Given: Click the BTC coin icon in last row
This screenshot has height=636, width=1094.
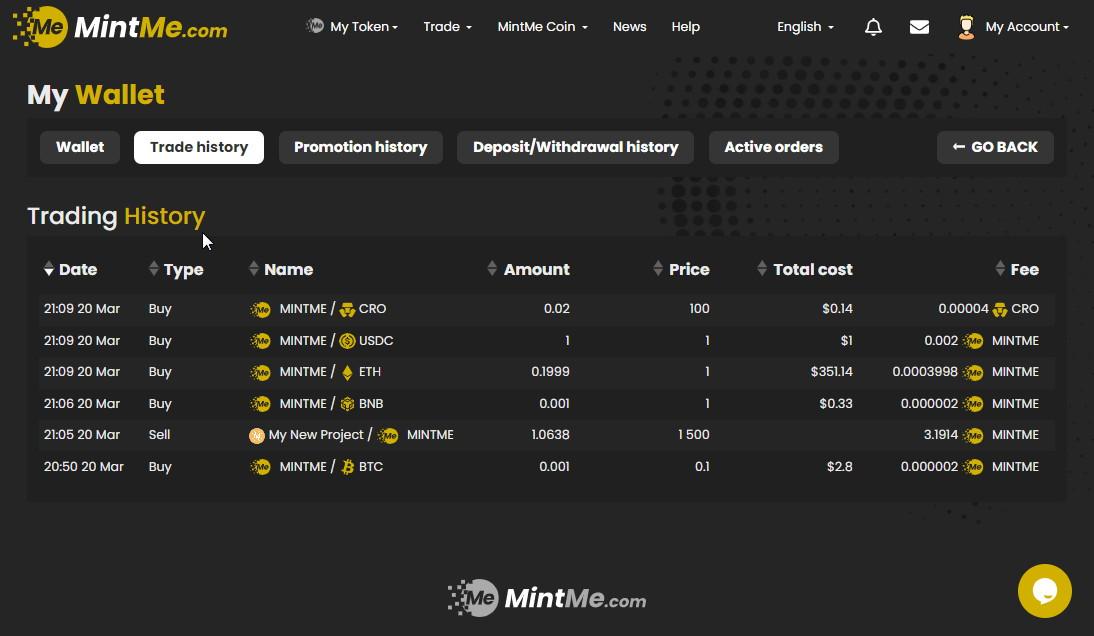Looking at the screenshot, I should coord(348,467).
